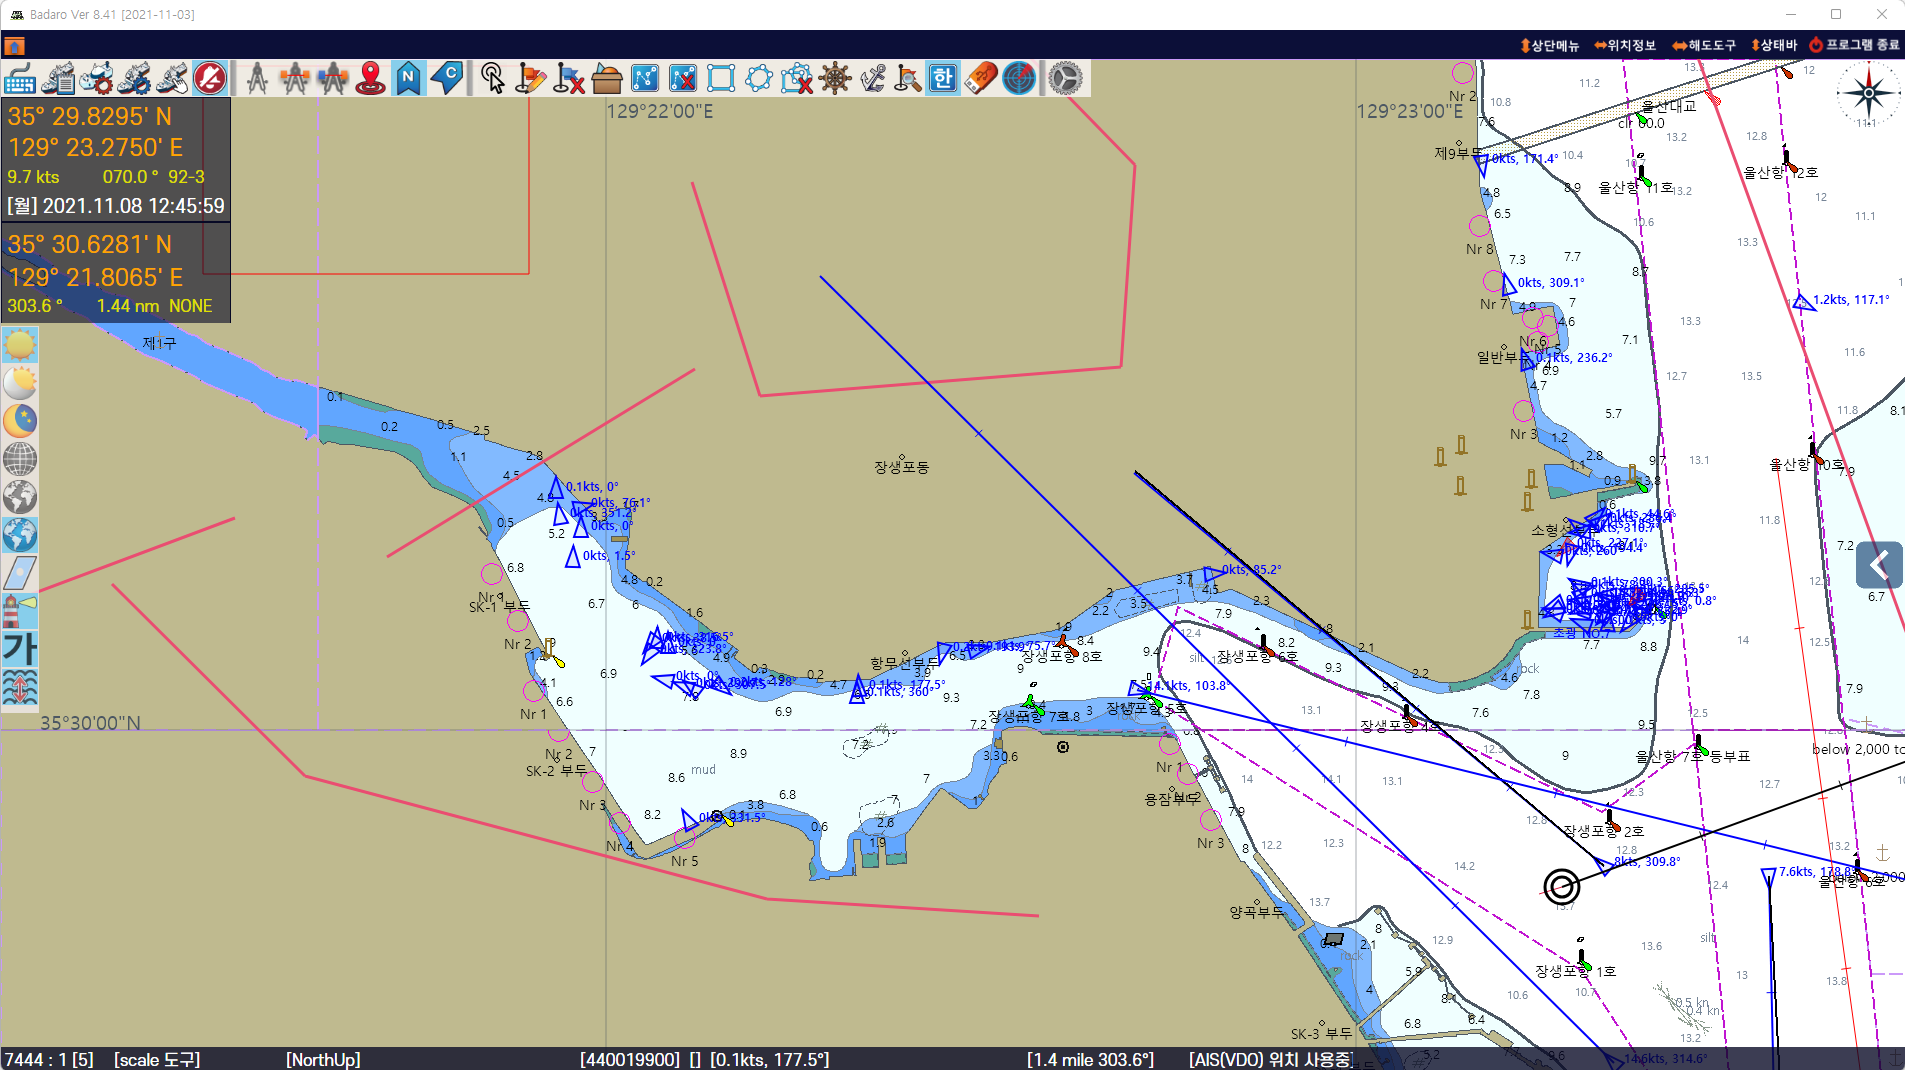1905x1070 pixels.
Task: Click the AIS target labeled 7.6kts, 178.8°
Action: [x=1768, y=877]
